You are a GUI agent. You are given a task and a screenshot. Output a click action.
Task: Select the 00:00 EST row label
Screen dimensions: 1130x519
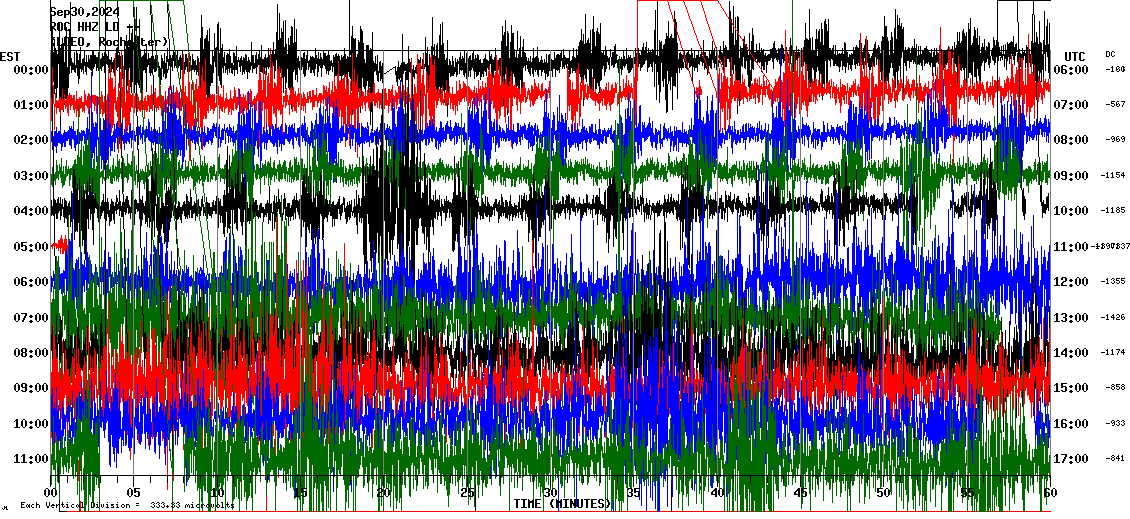[x=31, y=70]
